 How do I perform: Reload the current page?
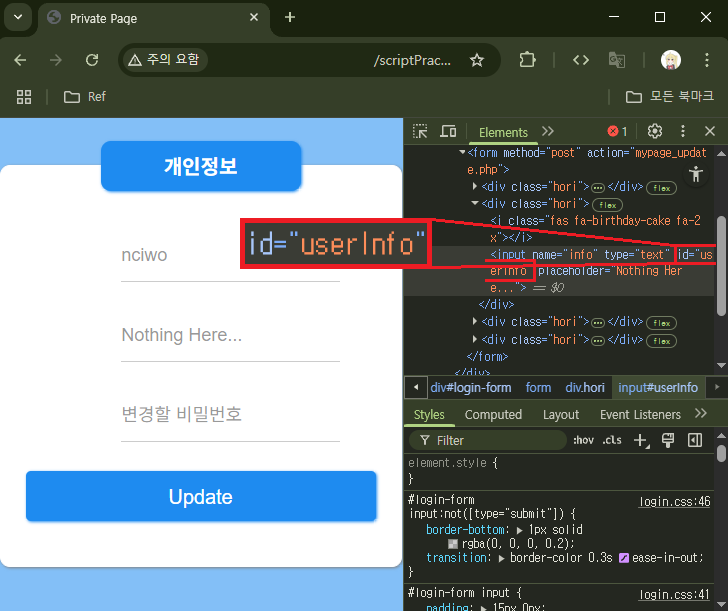92,60
